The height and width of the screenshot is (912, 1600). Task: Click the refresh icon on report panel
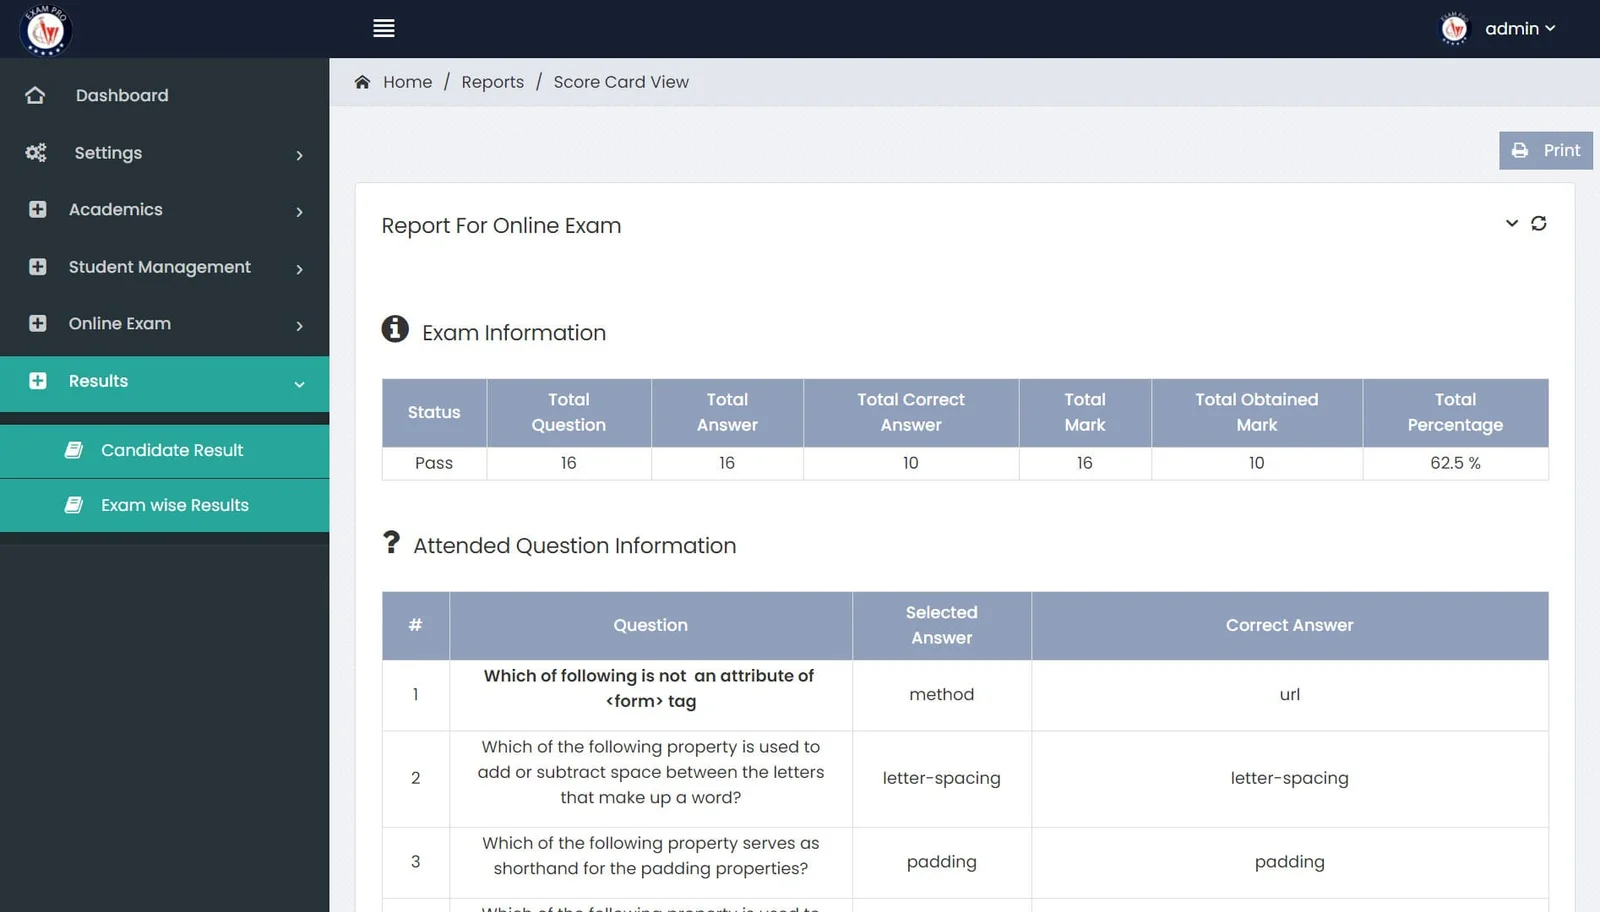point(1539,223)
